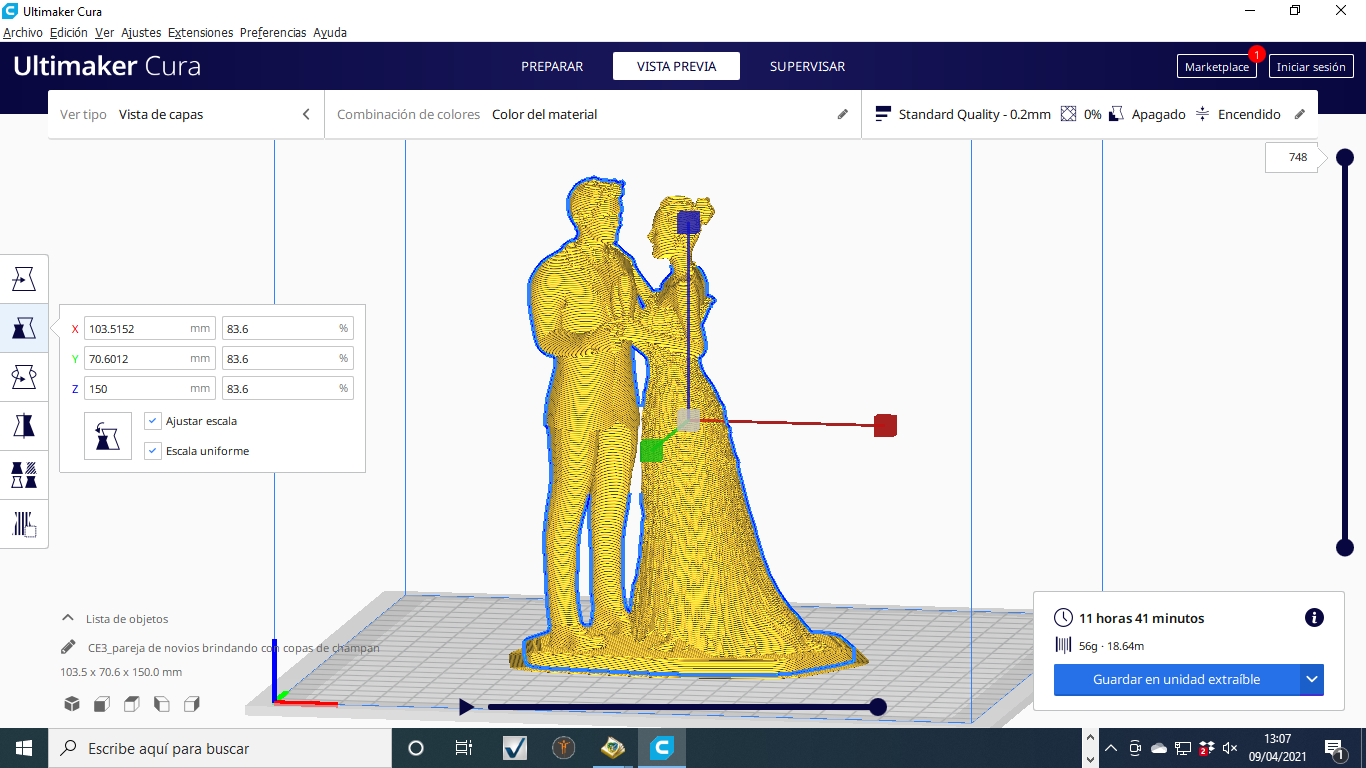Select the Mirror tool in left toolbar

pyautogui.click(x=24, y=426)
